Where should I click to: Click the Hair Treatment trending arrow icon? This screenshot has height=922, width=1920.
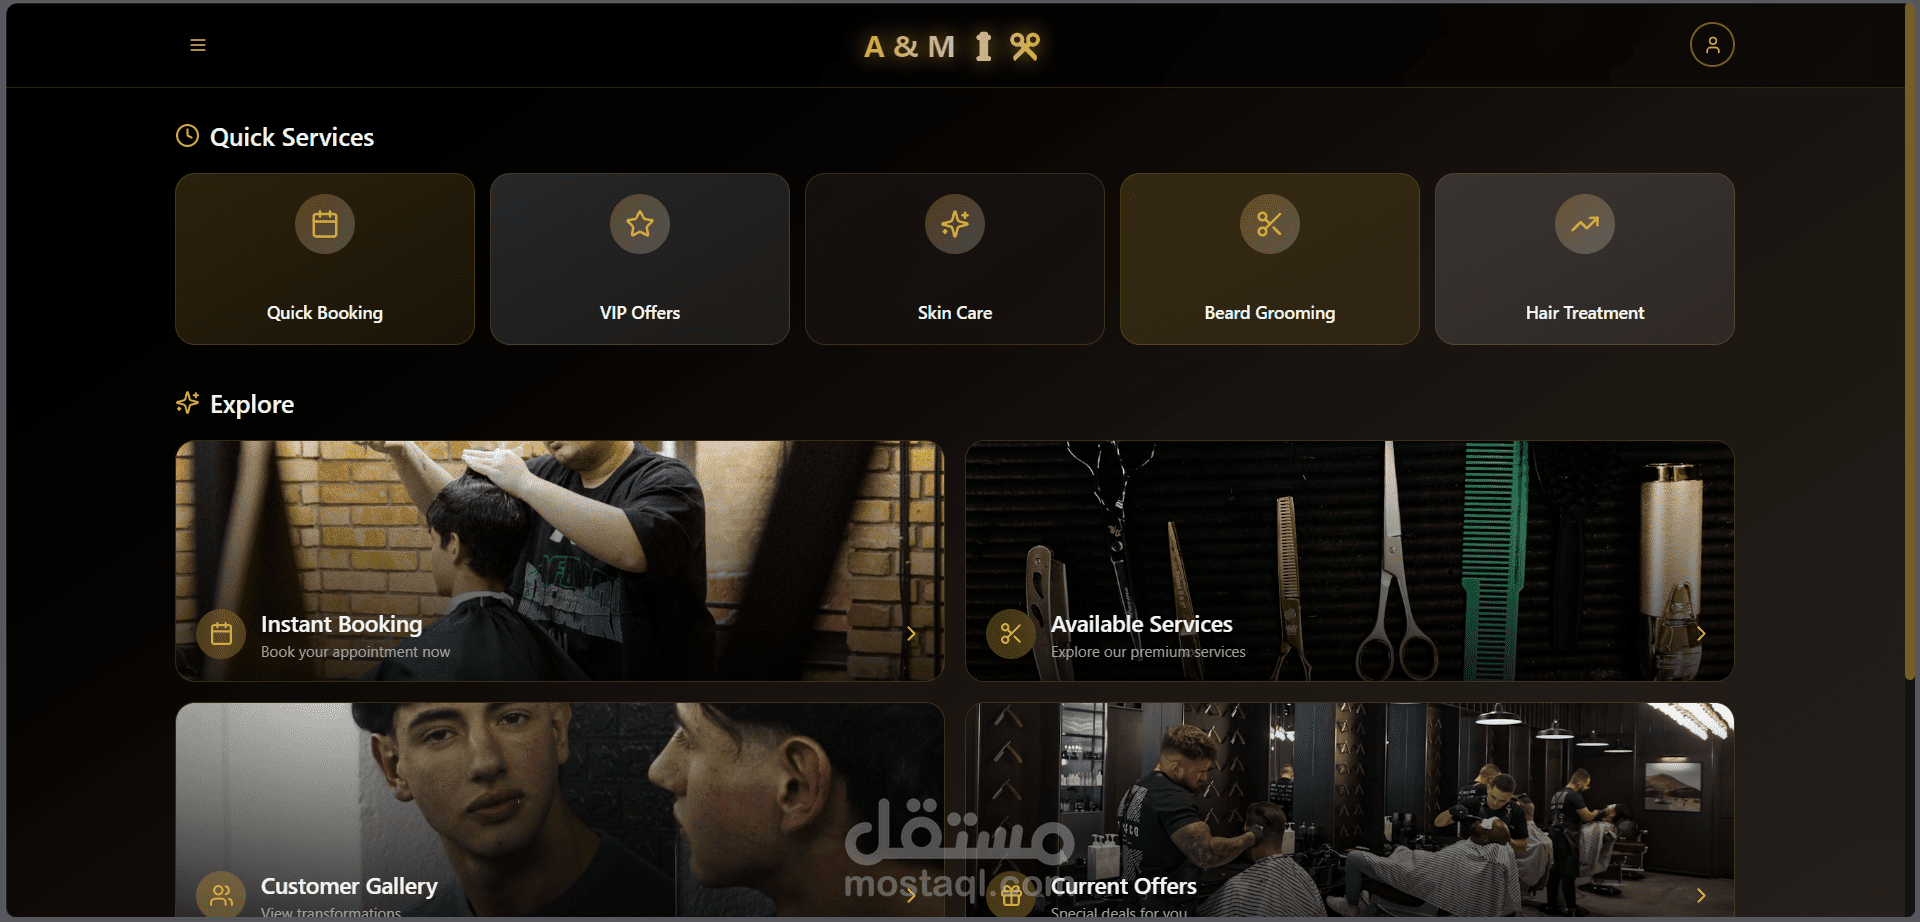[x=1585, y=224]
